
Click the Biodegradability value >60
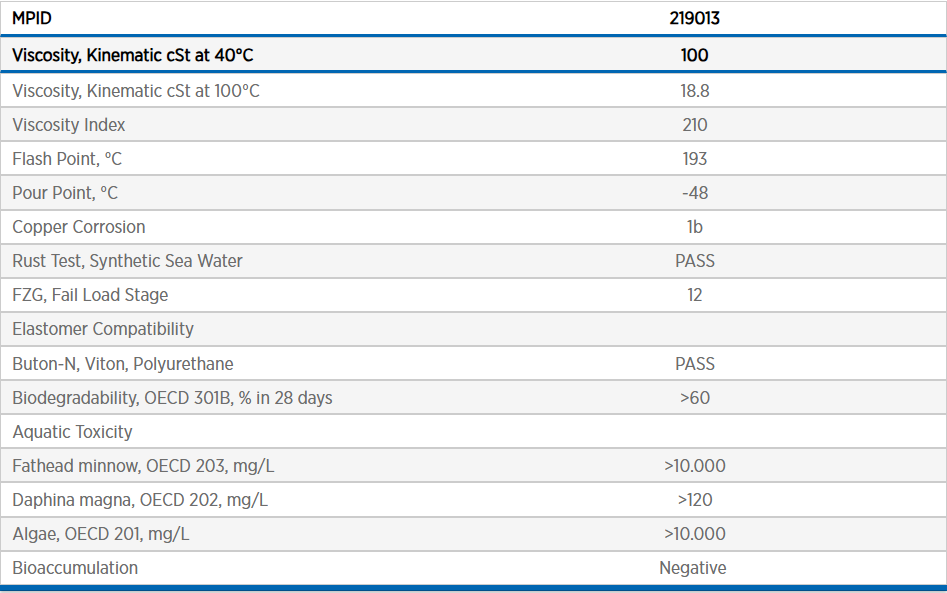click(x=695, y=398)
